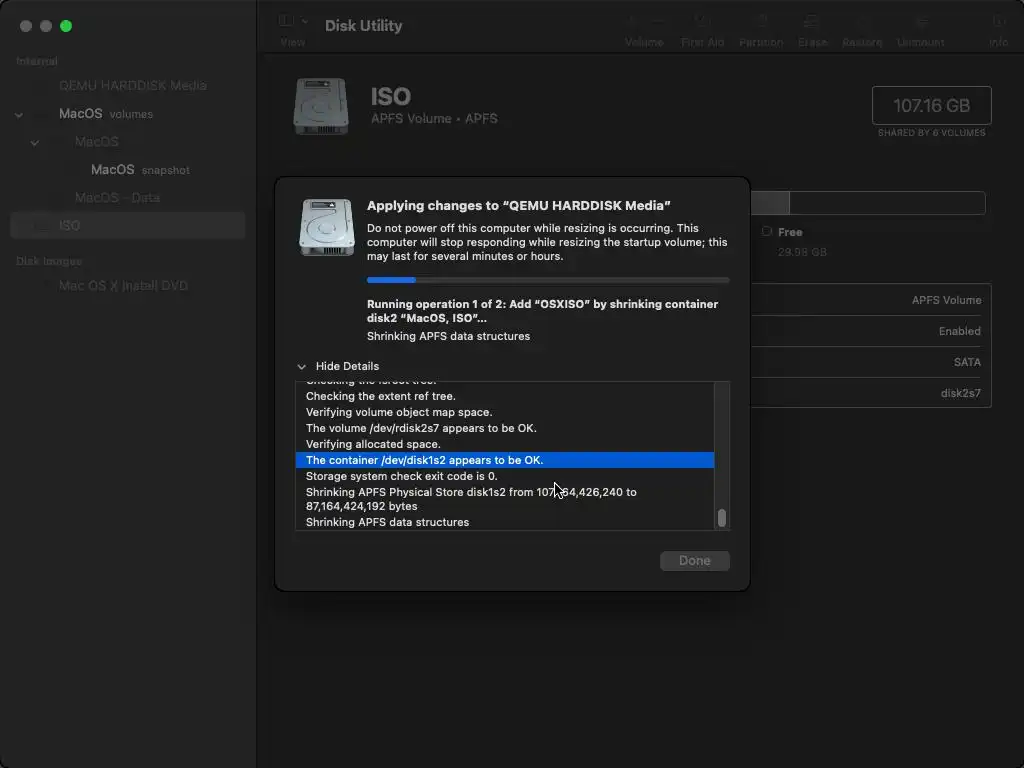Click the 'APFS Volume • APFS' subtitle

click(434, 118)
